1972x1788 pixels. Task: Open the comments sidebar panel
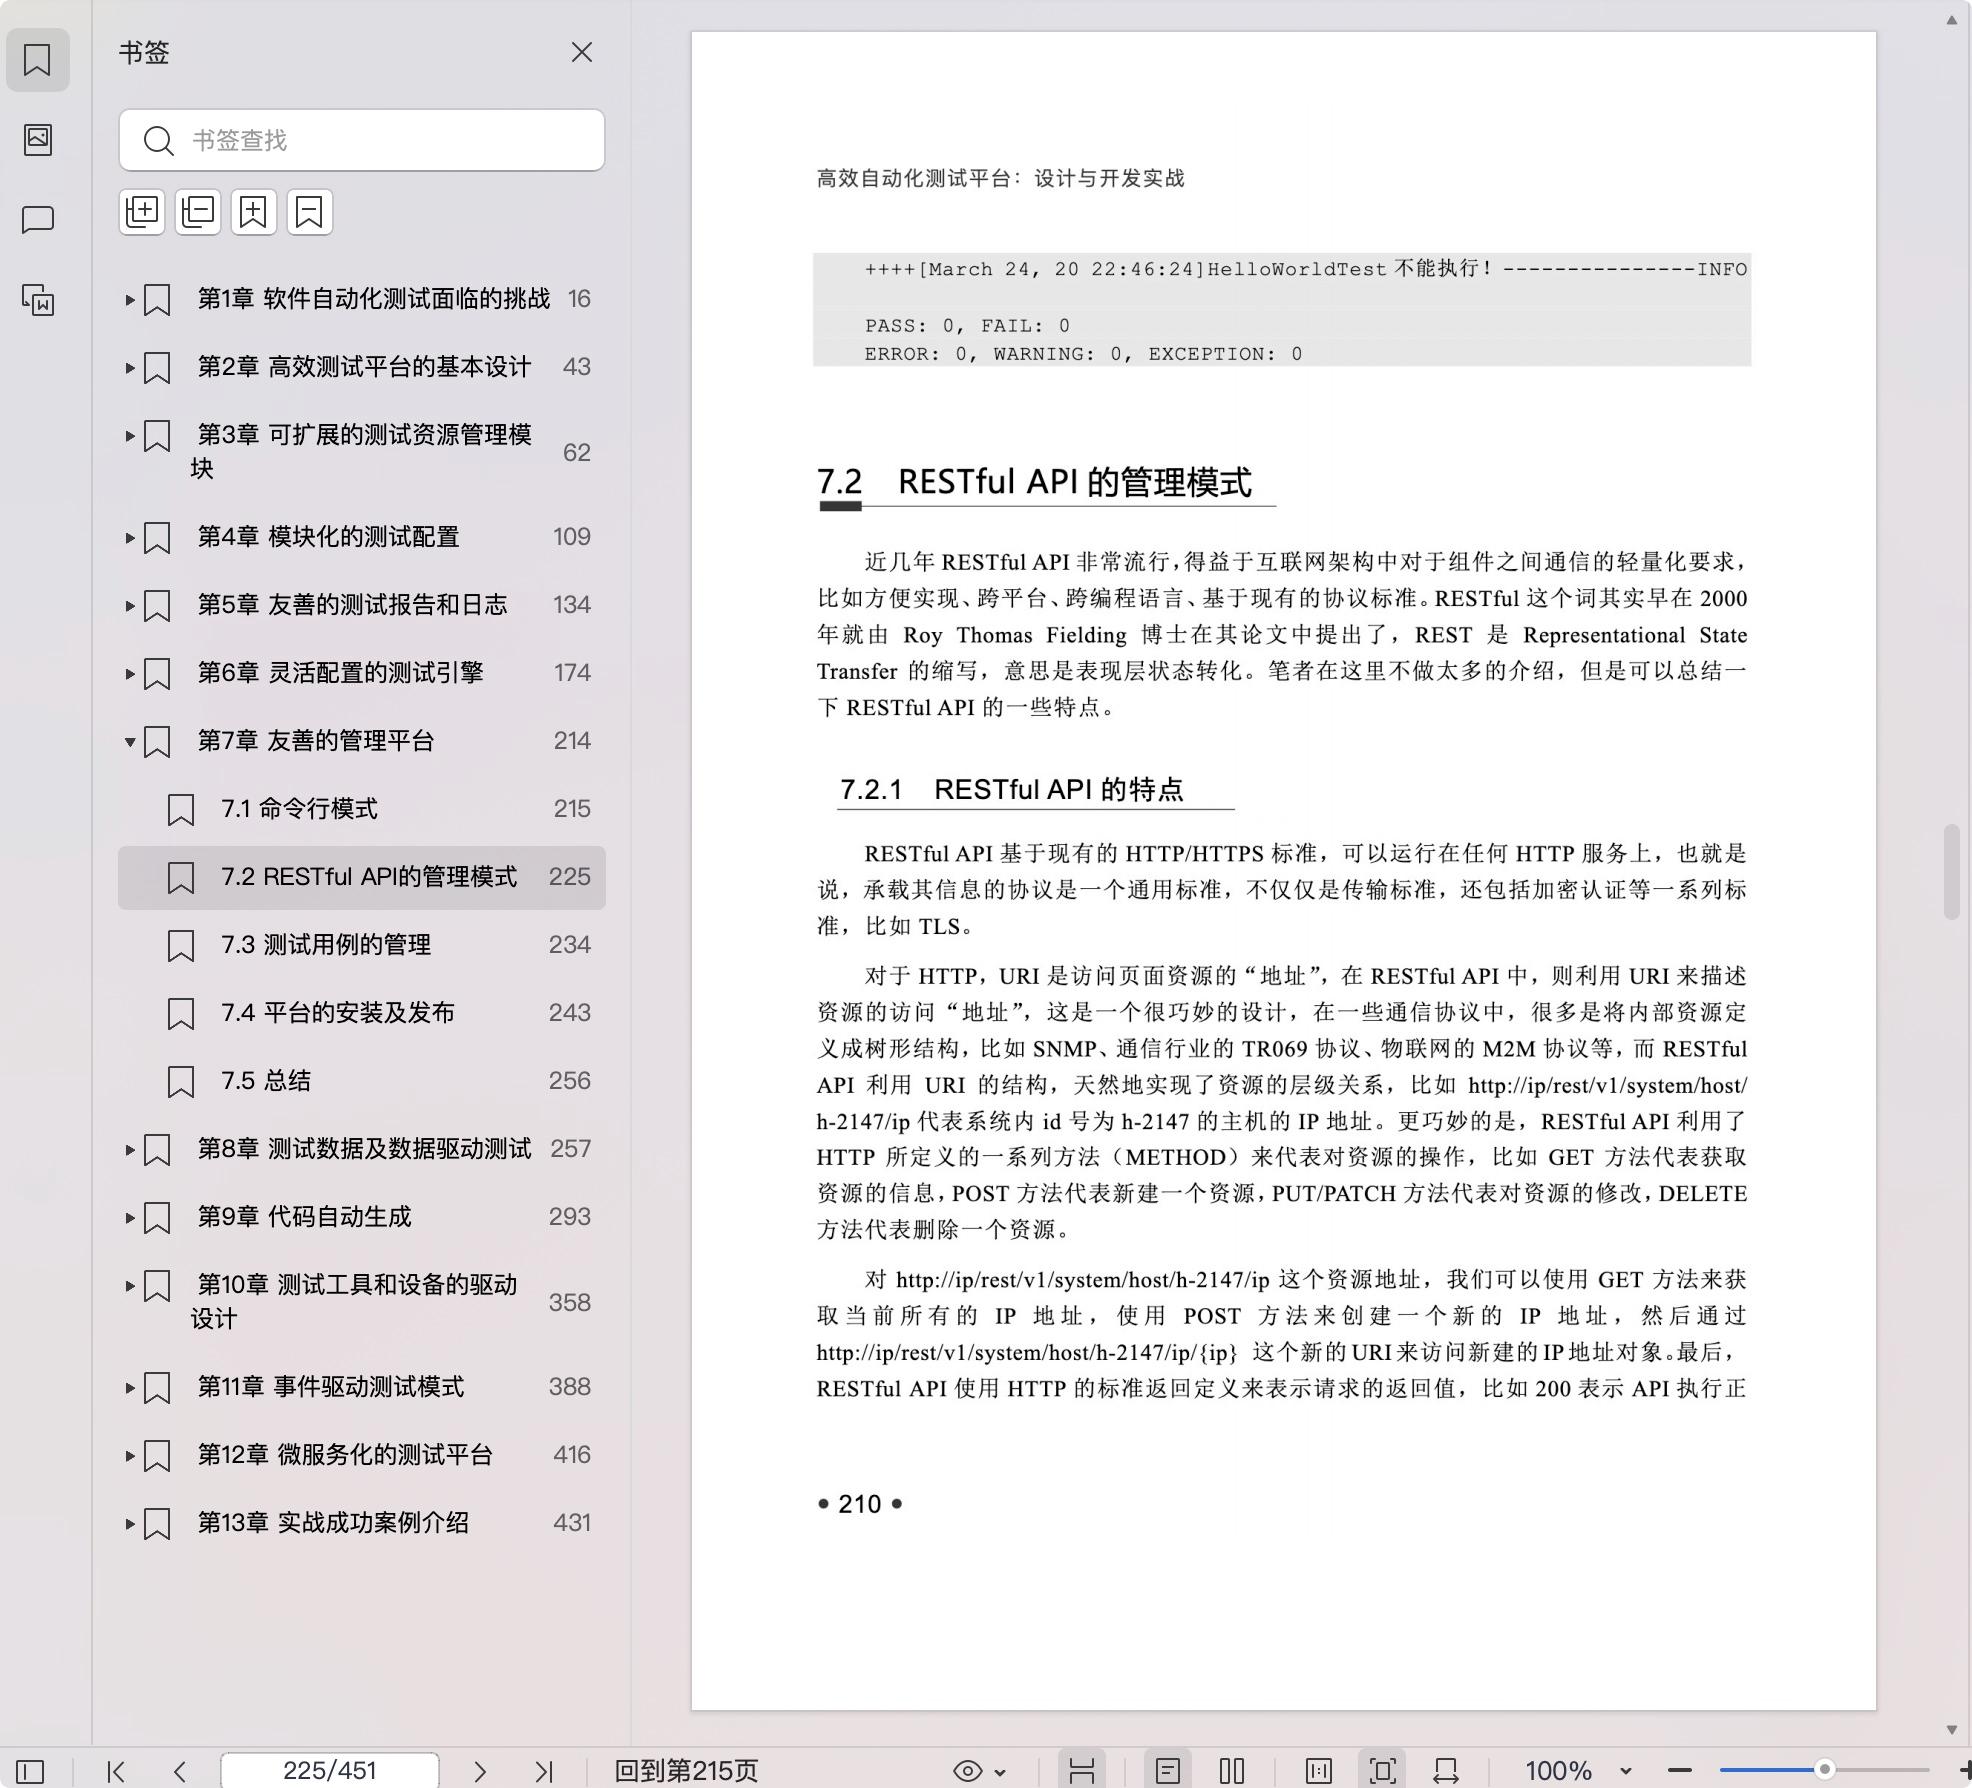[x=37, y=219]
